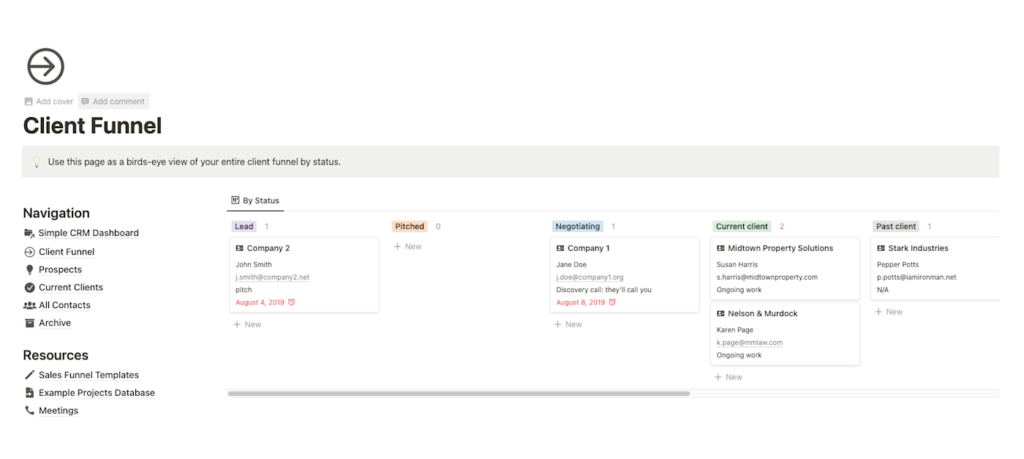
Task: Click the Lead status tag
Action: [244, 227]
